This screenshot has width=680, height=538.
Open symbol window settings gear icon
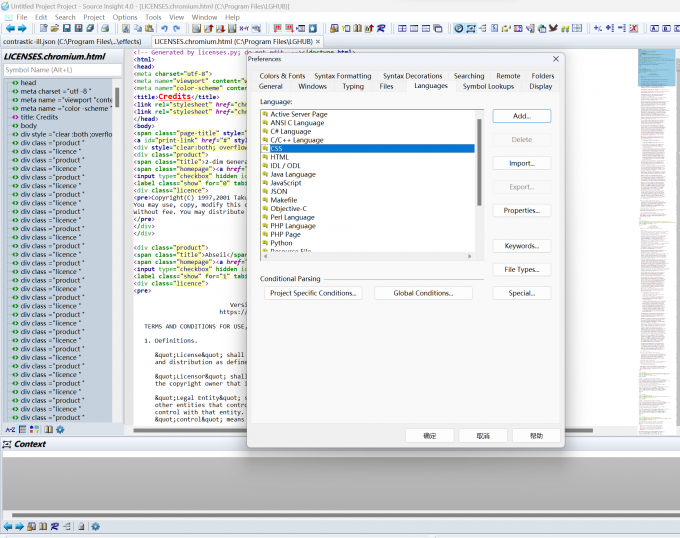tap(60, 429)
